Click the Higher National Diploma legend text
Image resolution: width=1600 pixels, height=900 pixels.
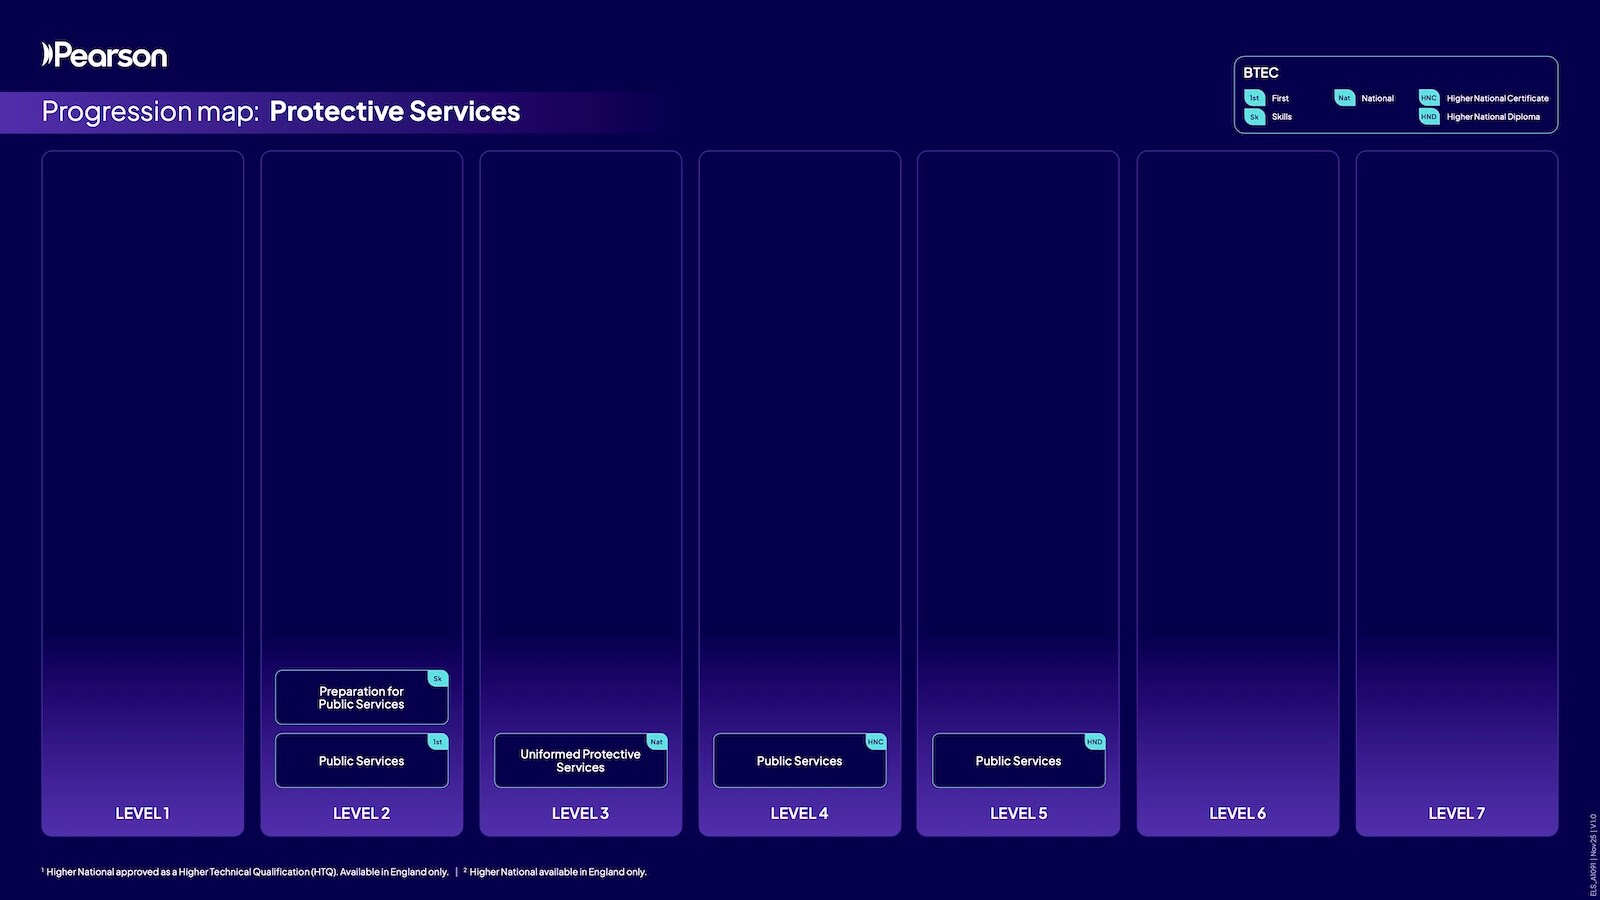(1493, 117)
